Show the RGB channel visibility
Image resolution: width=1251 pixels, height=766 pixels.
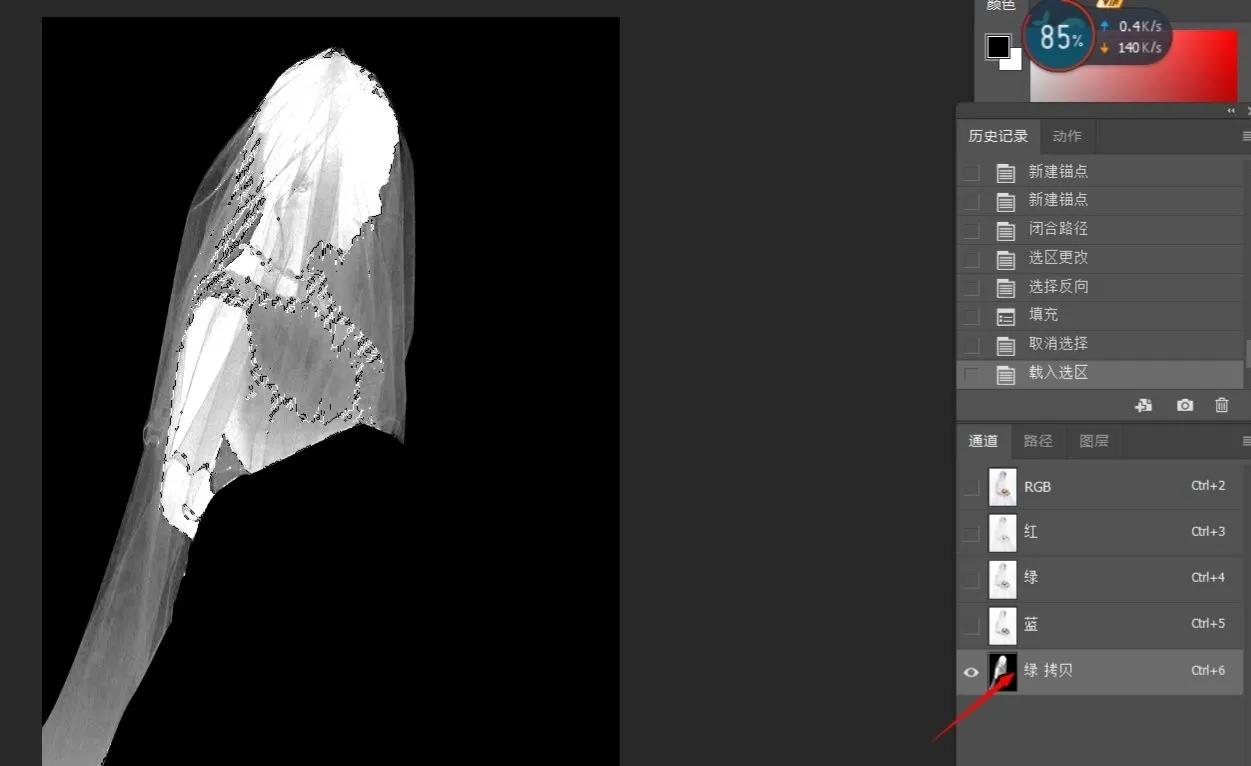971,487
